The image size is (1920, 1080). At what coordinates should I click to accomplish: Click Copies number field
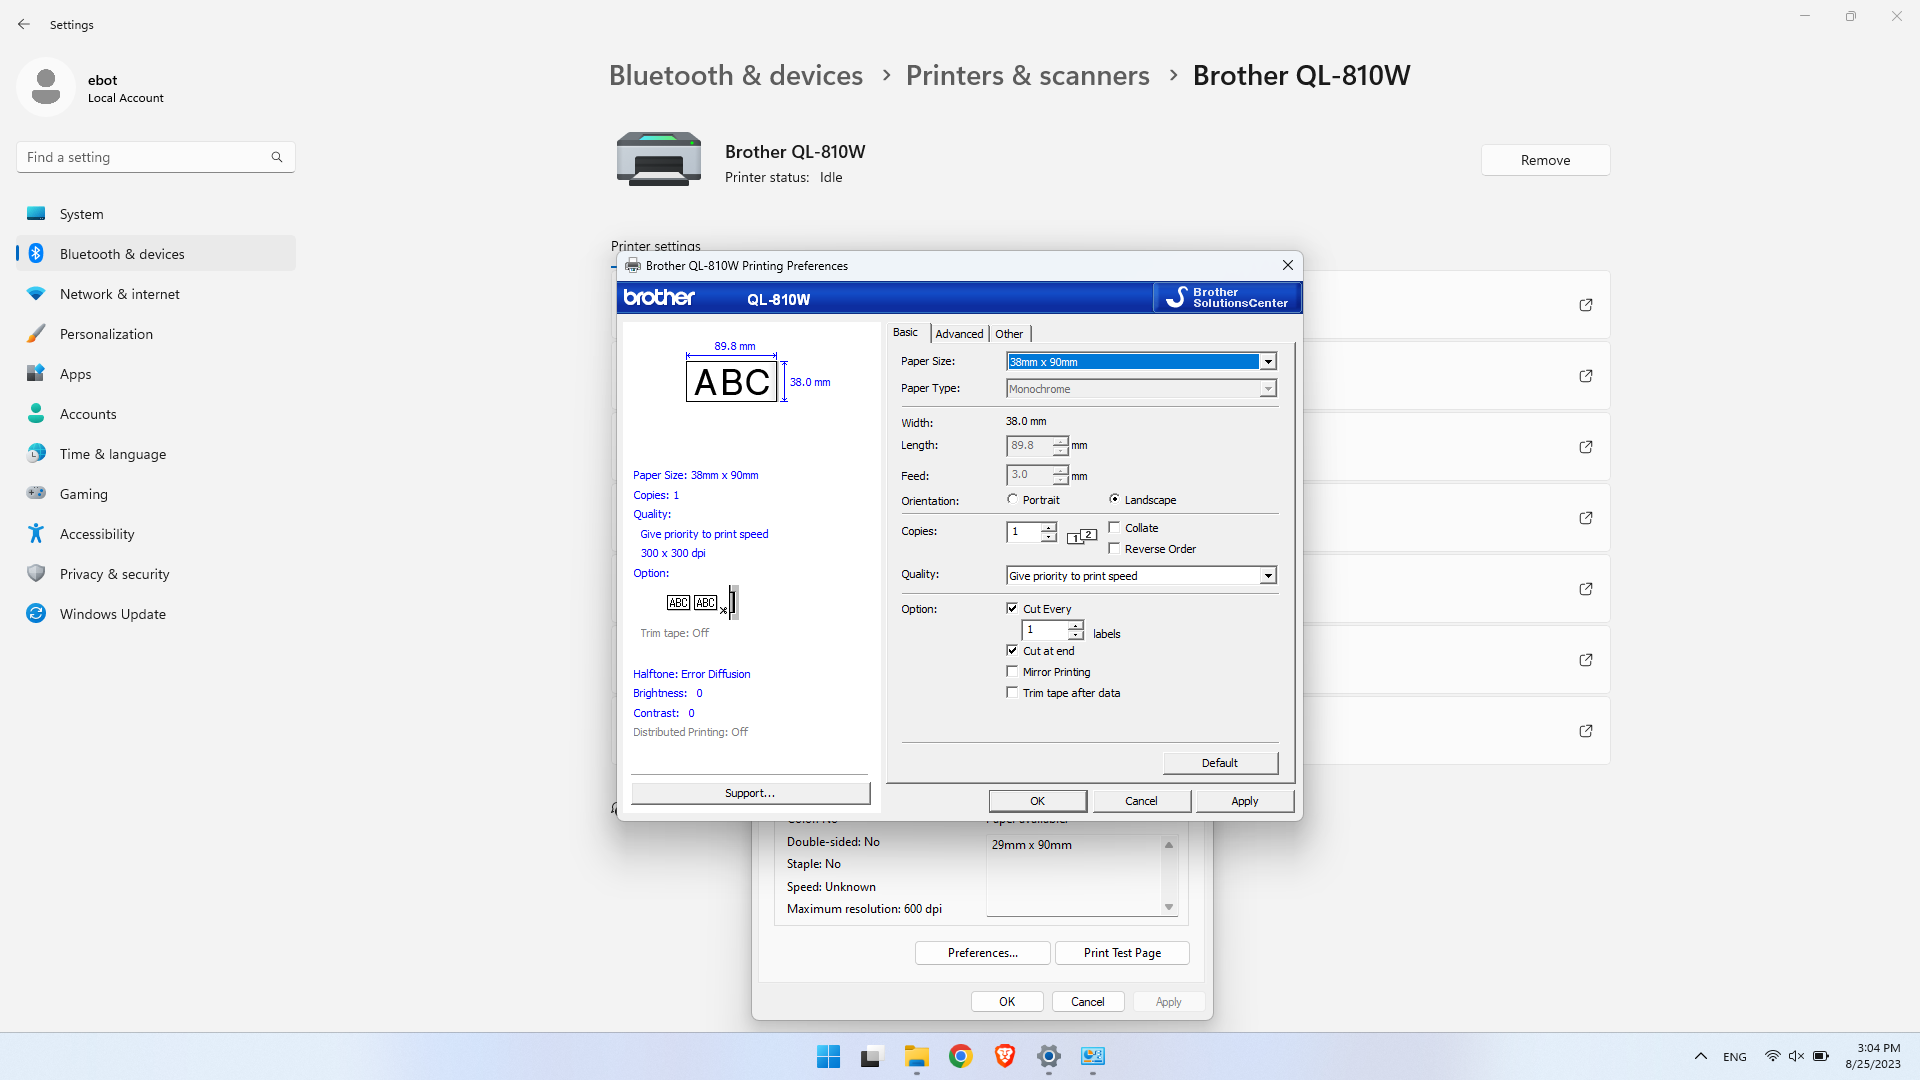(x=1023, y=532)
